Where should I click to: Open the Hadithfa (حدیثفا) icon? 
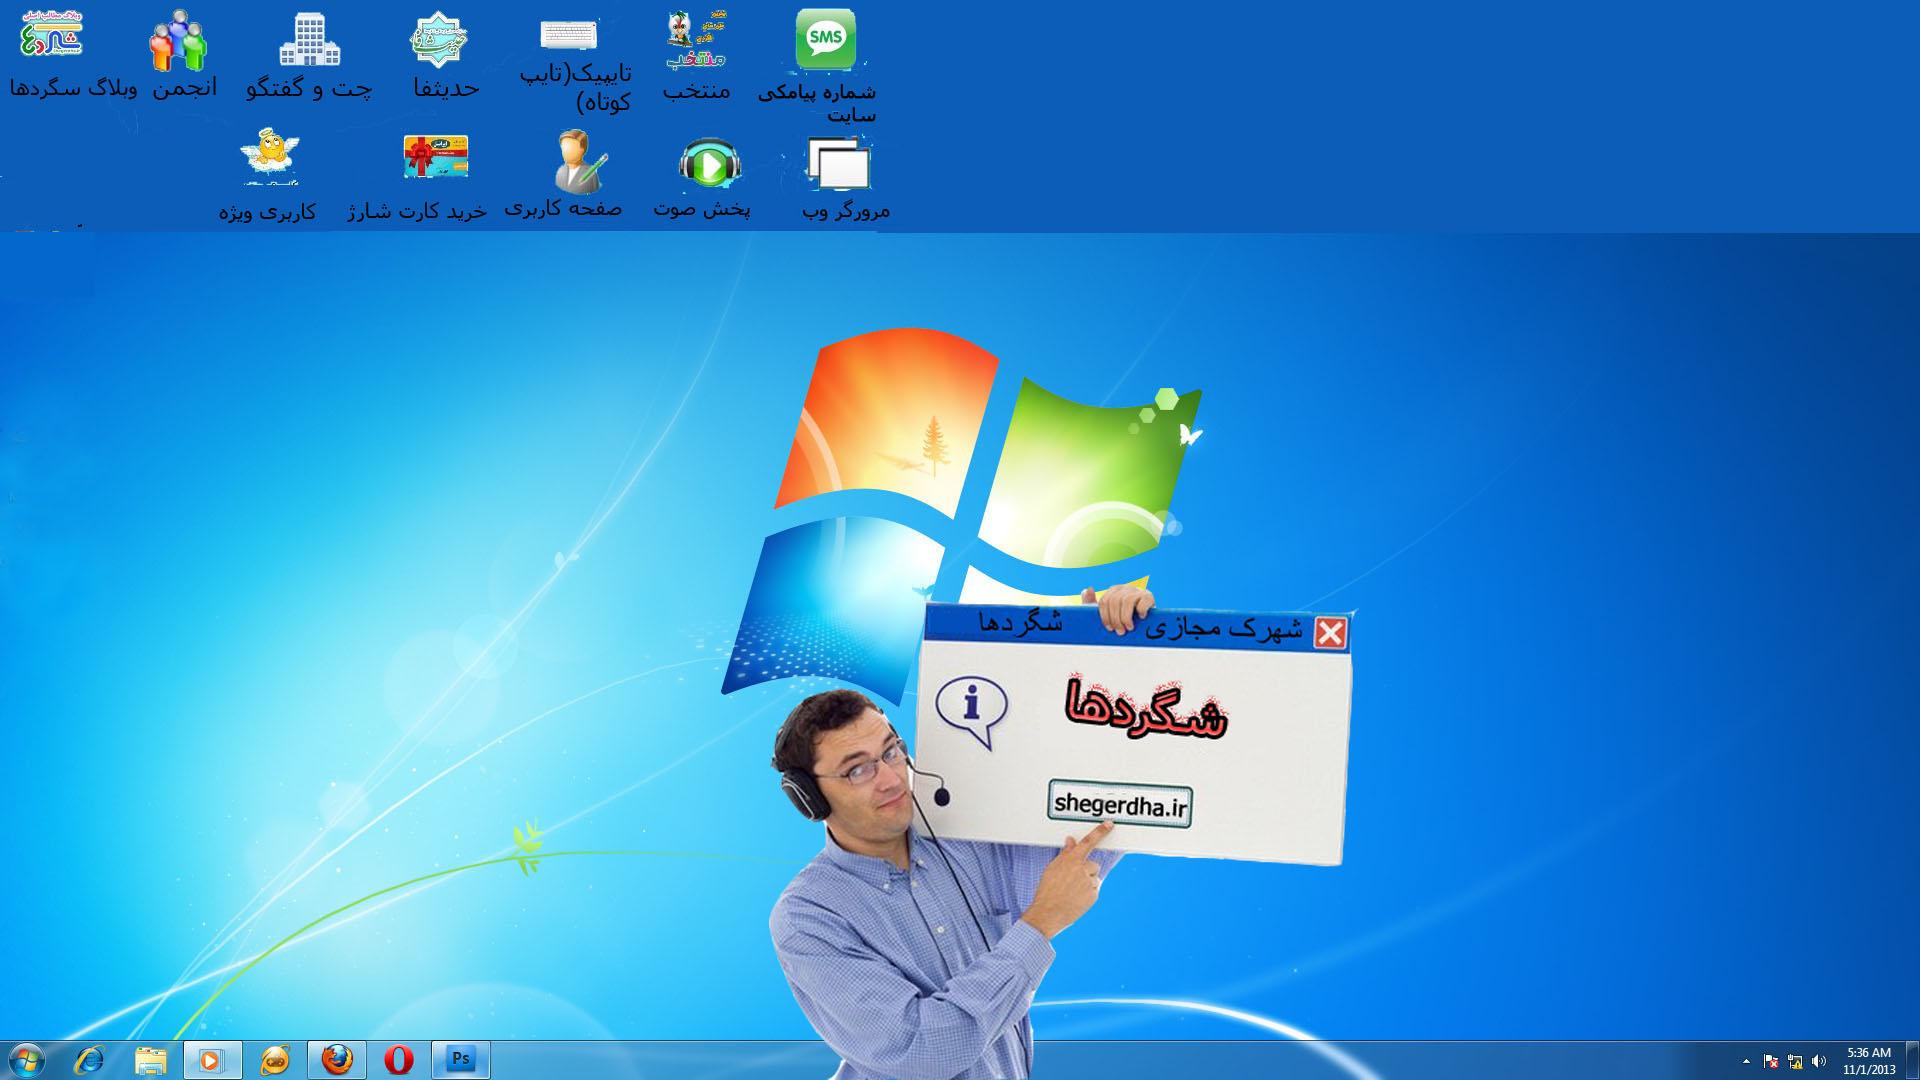pos(440,40)
